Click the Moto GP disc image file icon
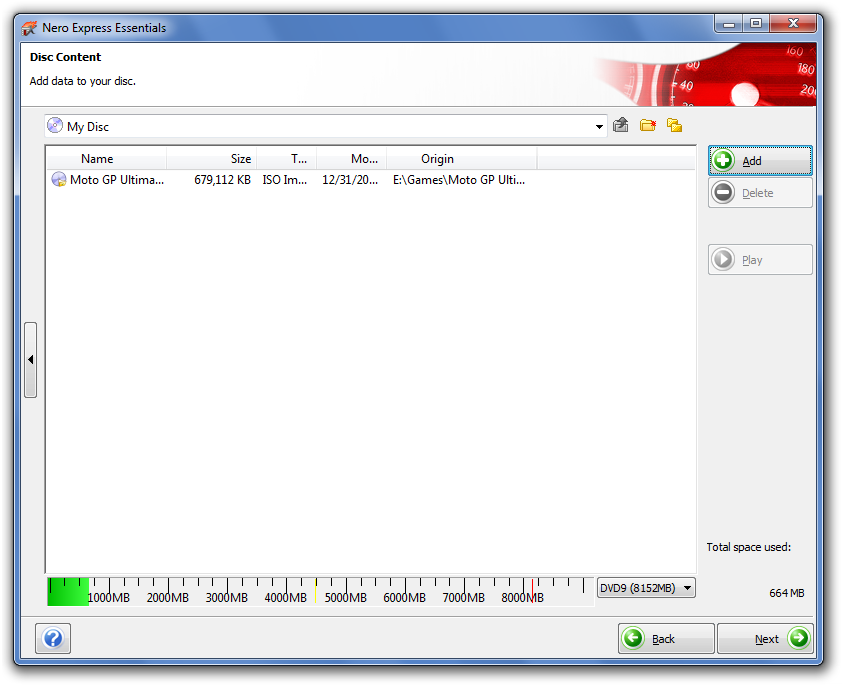 click(59, 179)
